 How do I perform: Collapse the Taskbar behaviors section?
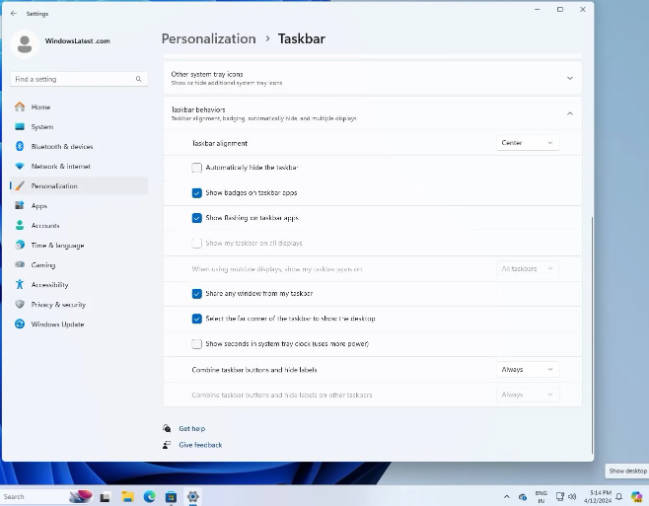[x=570, y=113]
